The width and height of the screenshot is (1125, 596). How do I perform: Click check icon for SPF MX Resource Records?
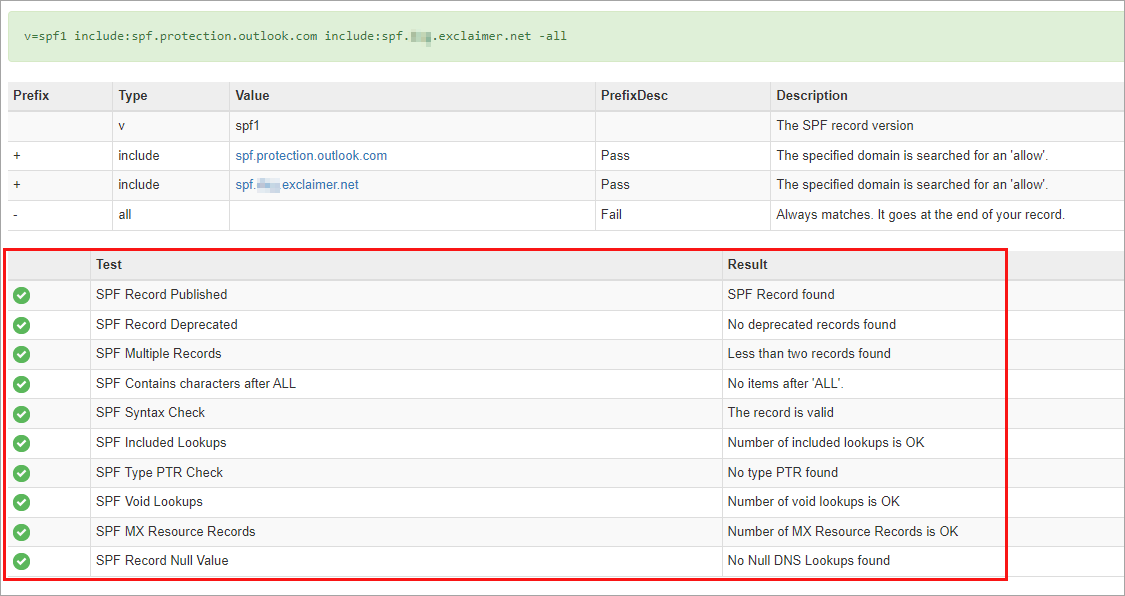click(x=22, y=532)
